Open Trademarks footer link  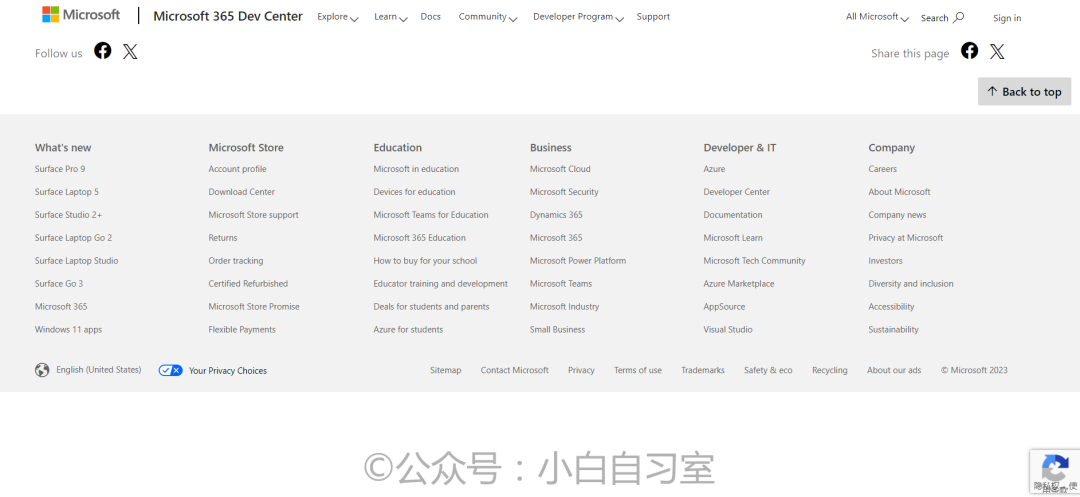[703, 370]
